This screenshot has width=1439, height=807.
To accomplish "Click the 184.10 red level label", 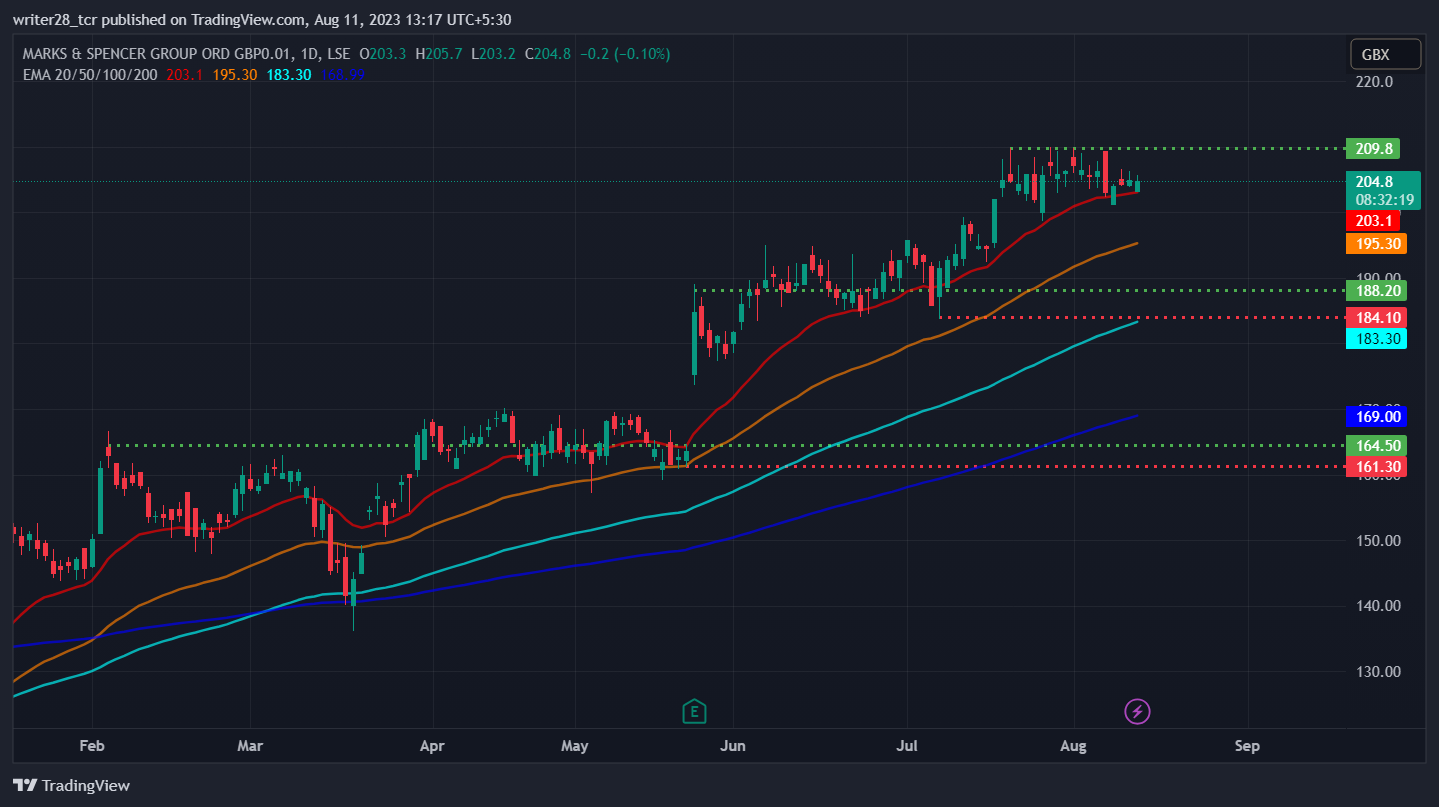I will pyautogui.click(x=1376, y=317).
